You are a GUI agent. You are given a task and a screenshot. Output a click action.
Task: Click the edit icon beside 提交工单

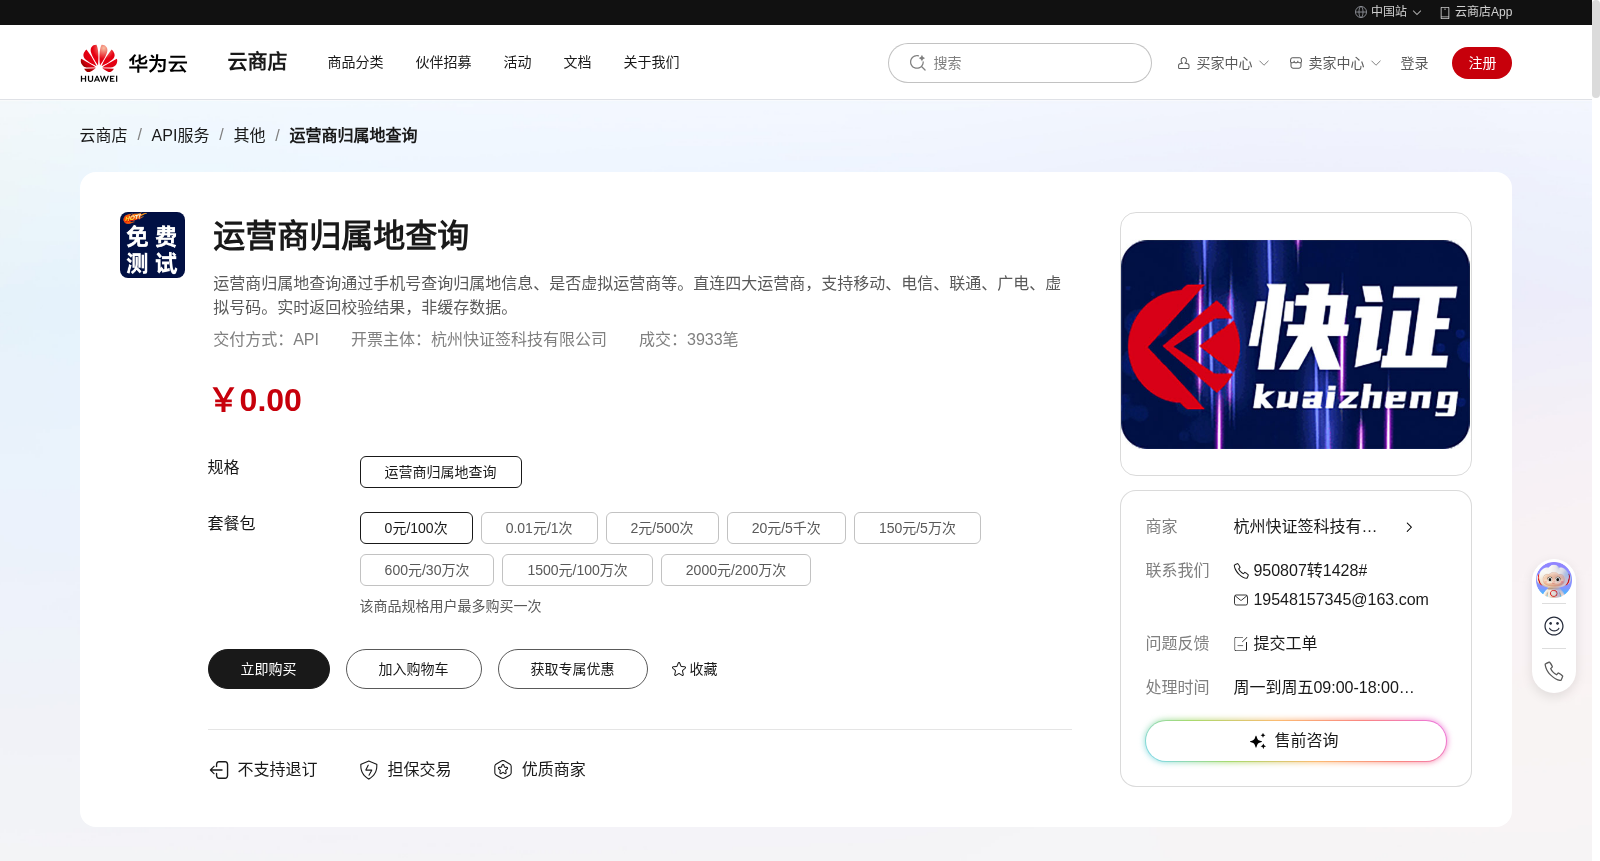pos(1241,644)
